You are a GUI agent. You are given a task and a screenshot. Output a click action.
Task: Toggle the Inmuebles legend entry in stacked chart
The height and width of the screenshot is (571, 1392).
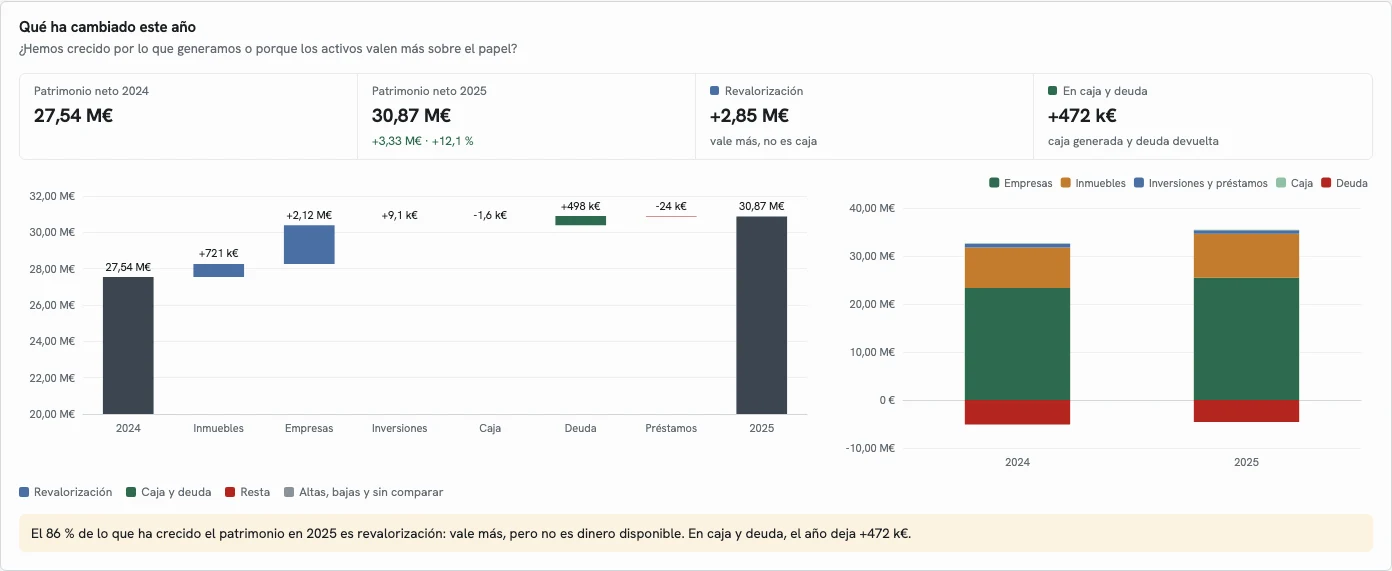click(1093, 183)
